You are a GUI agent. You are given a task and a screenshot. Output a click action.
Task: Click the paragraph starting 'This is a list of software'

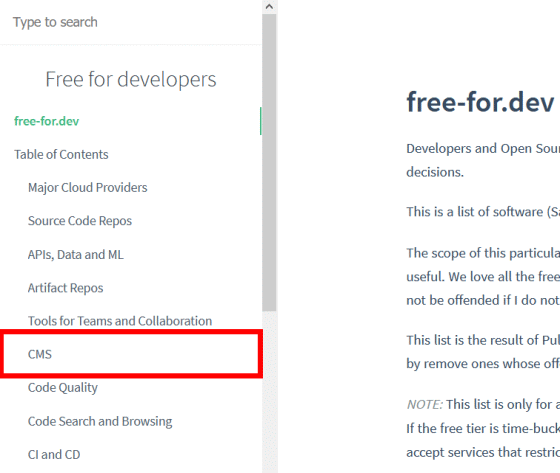tap(483, 212)
